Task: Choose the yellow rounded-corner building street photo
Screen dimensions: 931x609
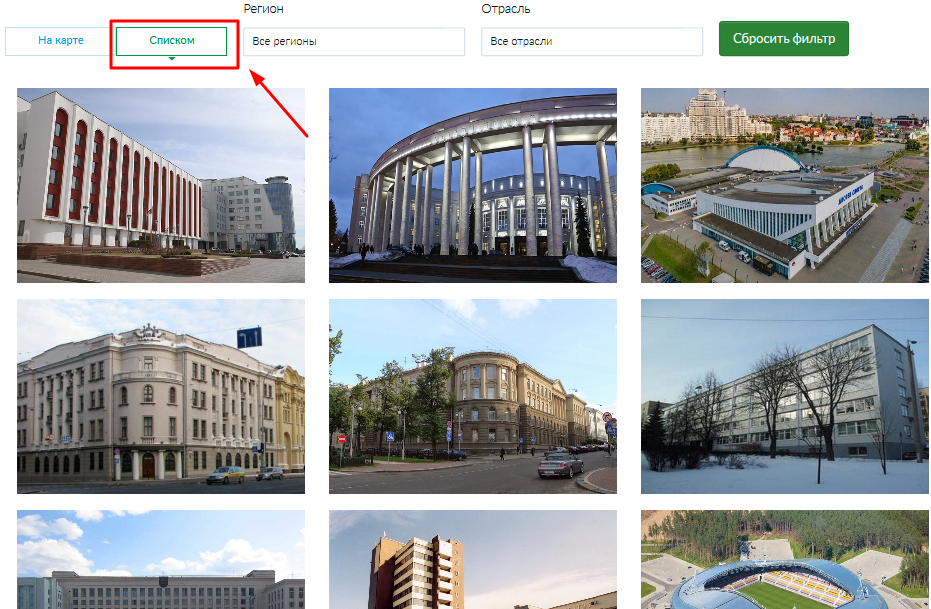Action: (472, 396)
